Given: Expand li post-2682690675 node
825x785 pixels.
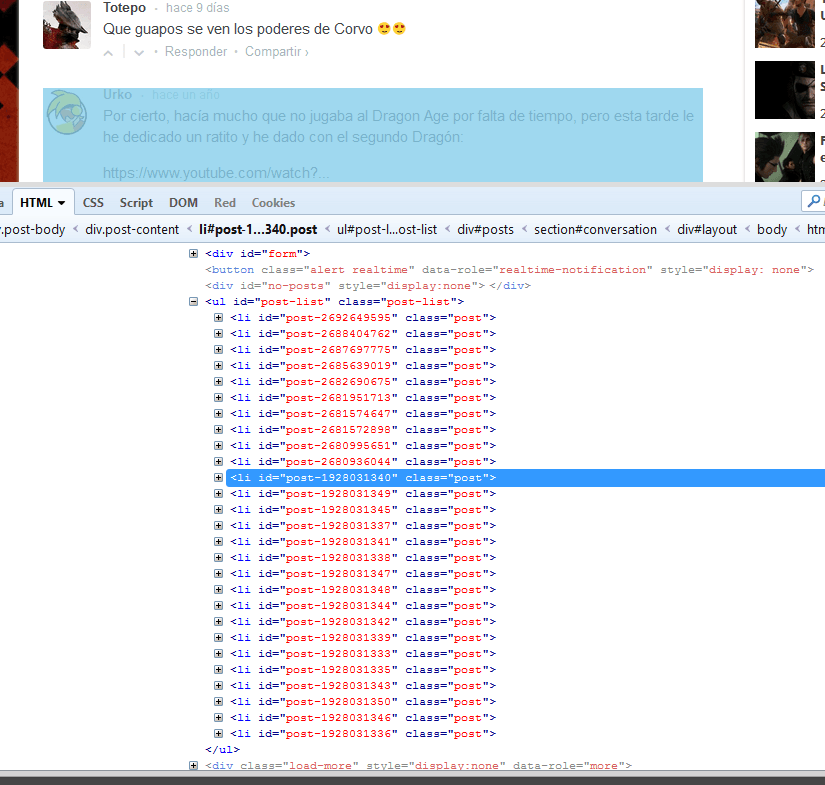Looking at the screenshot, I should tap(218, 381).
